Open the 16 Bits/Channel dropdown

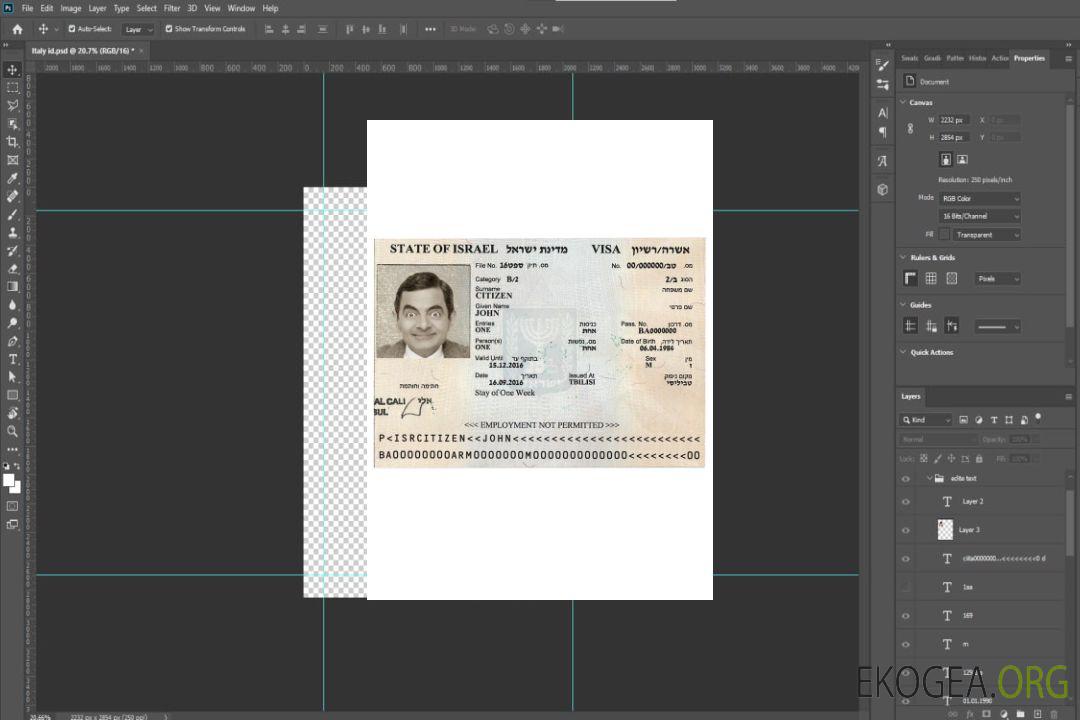point(979,216)
